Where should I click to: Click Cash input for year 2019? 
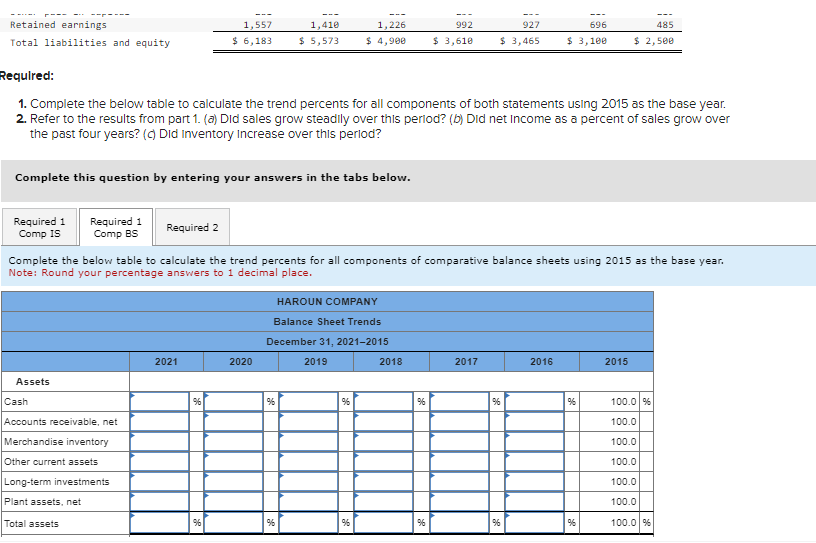[309, 401]
